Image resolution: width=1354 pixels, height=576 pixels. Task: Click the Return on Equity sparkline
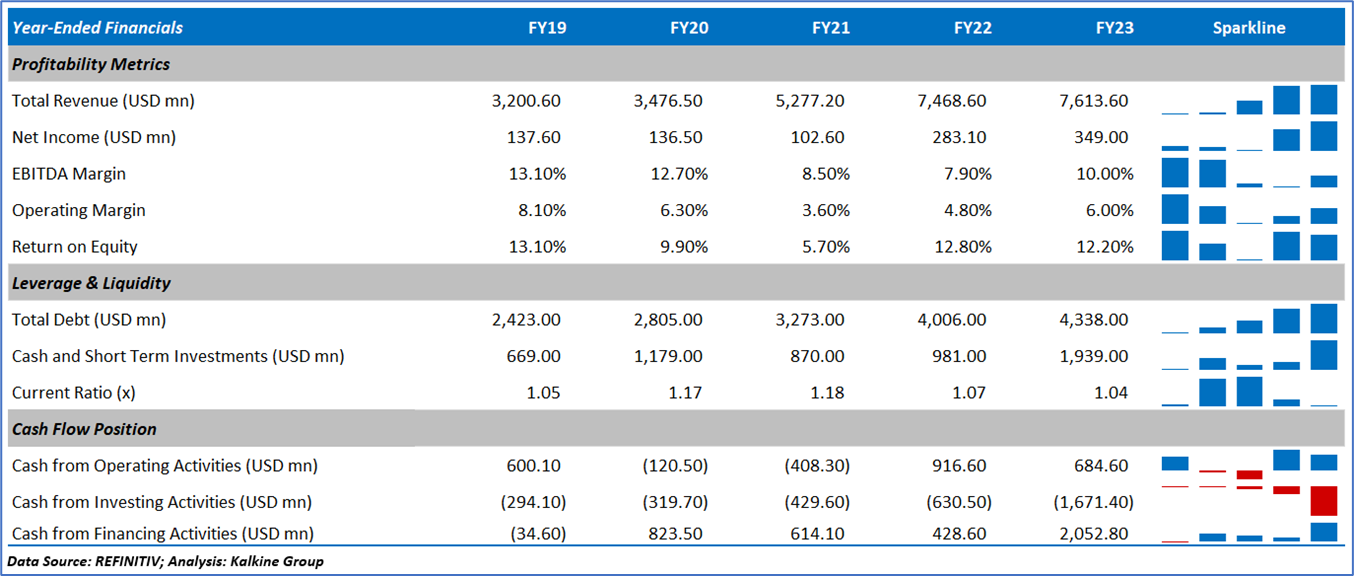point(1249,246)
